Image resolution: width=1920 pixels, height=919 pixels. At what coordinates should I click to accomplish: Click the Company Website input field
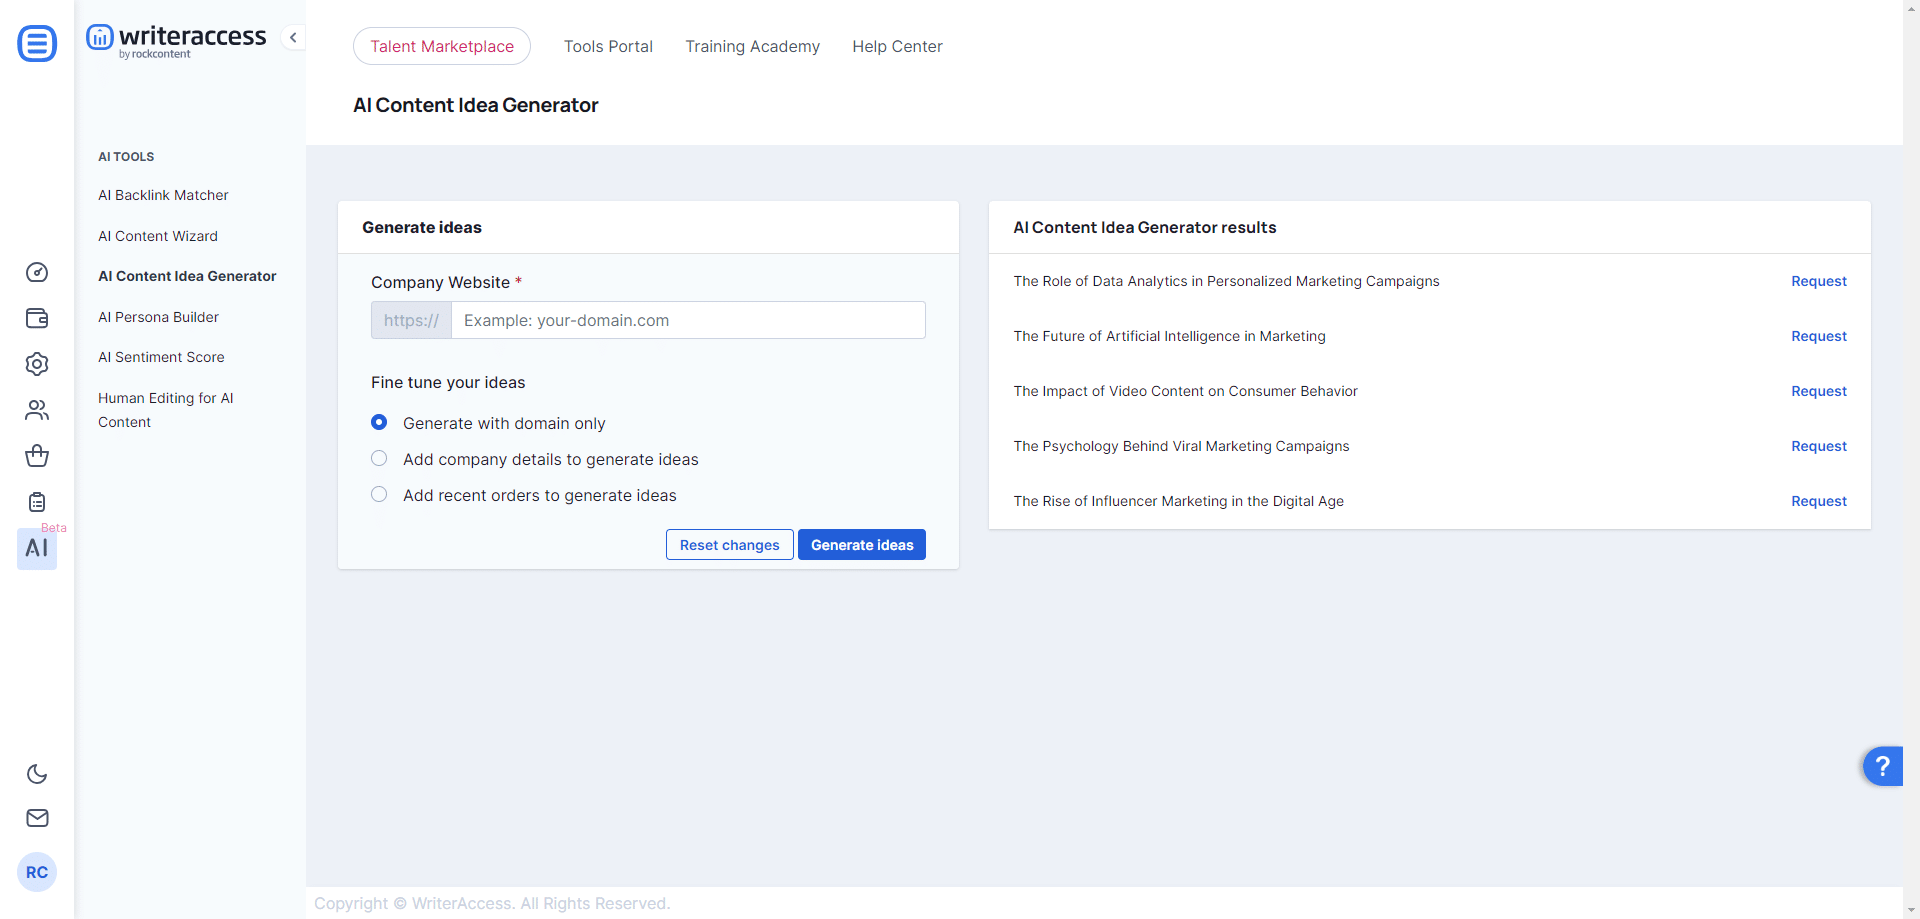click(x=687, y=321)
